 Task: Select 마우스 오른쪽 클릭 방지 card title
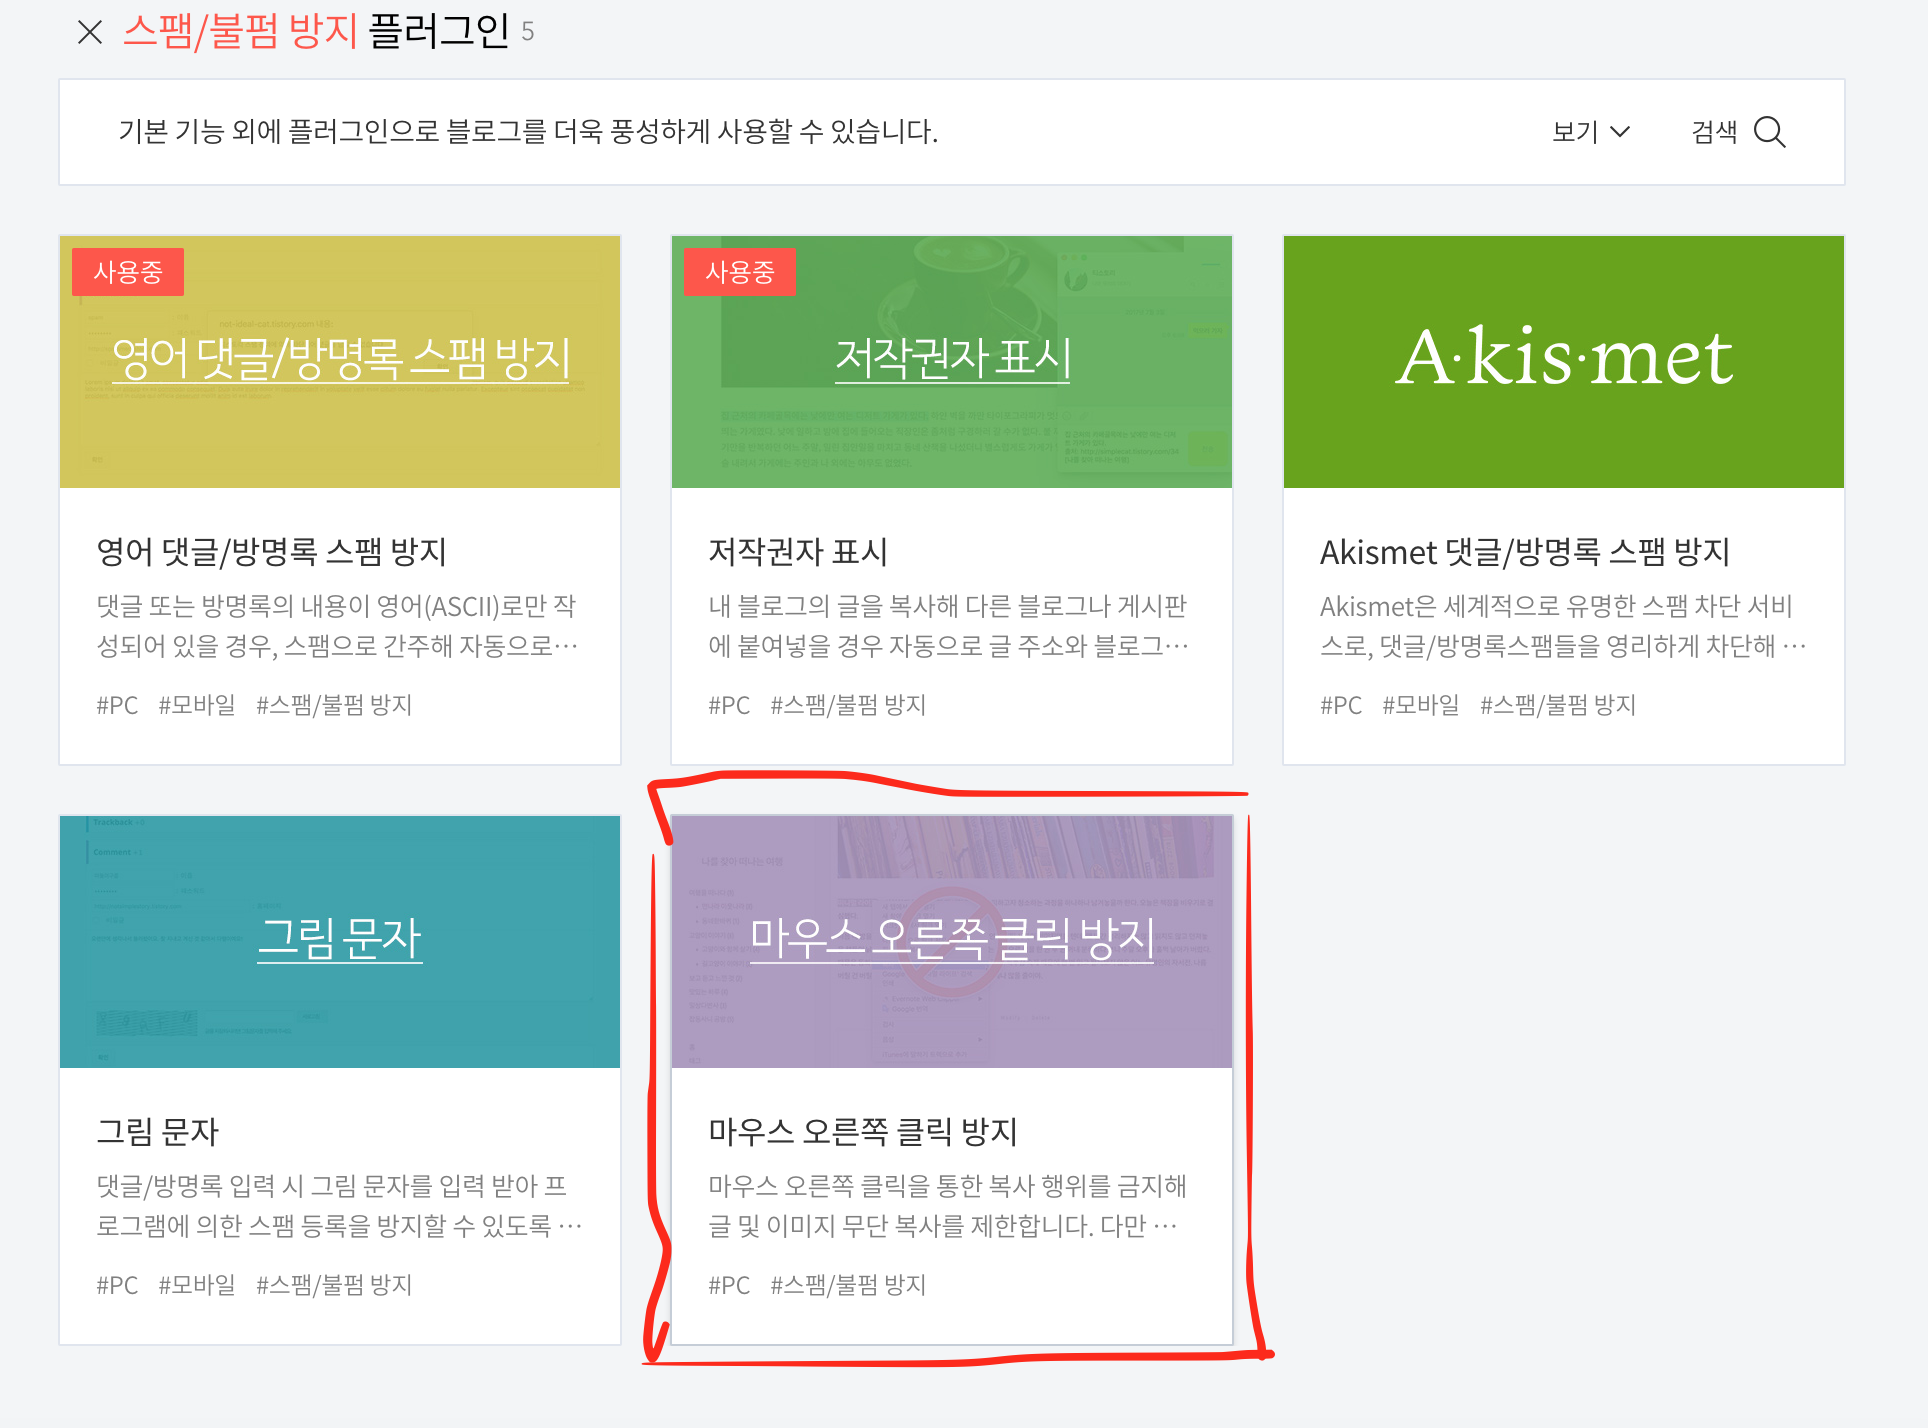point(862,1131)
